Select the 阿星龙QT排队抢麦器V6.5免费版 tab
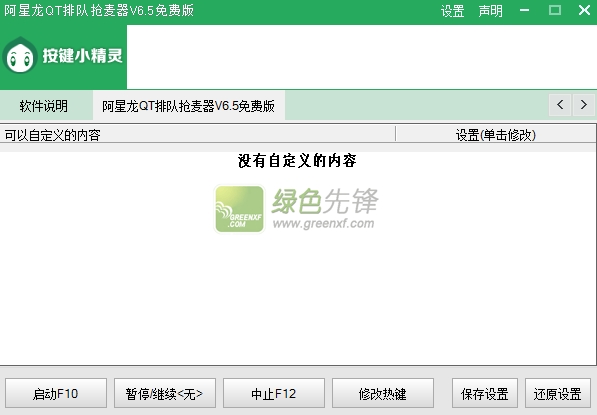Screen dimensions: 597x415 click(189, 106)
